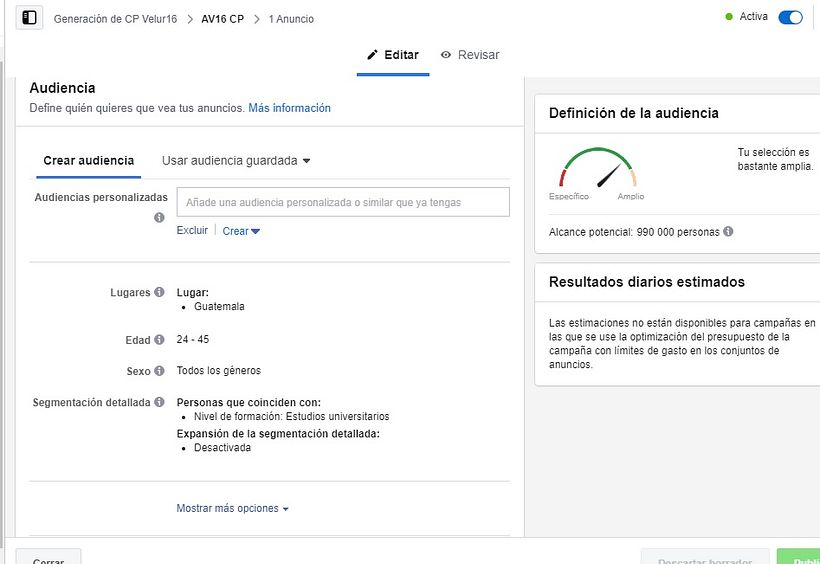This screenshot has height=564, width=820.
Task: Click the info icon beside Edad
Action: (159, 340)
